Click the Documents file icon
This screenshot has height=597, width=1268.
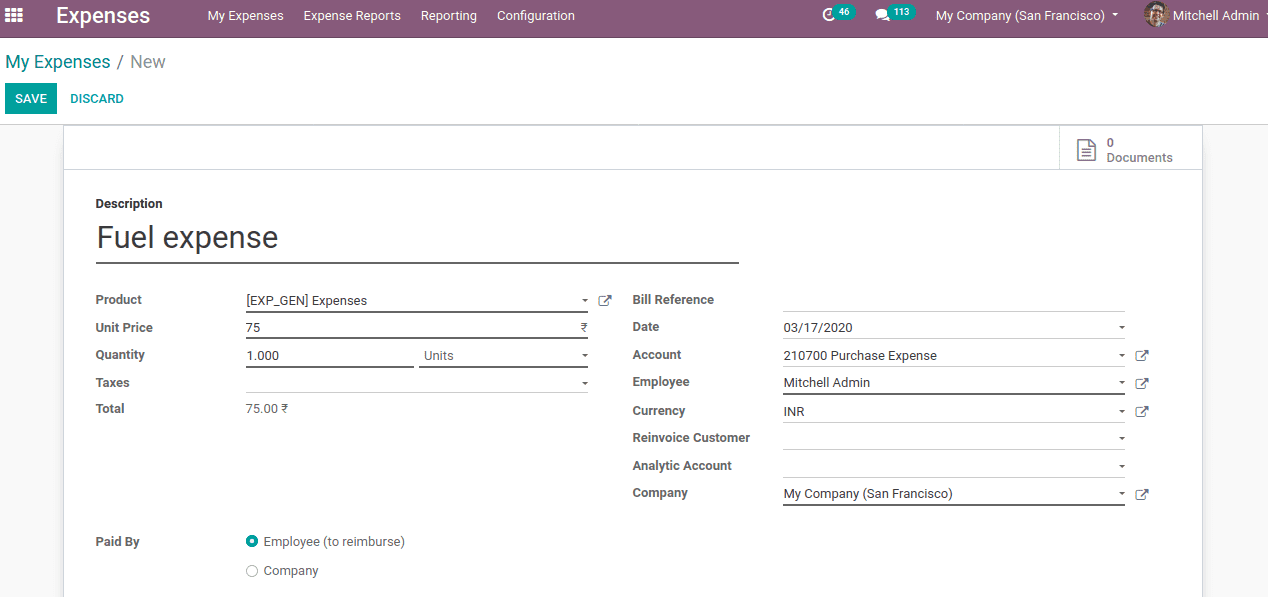click(x=1086, y=150)
